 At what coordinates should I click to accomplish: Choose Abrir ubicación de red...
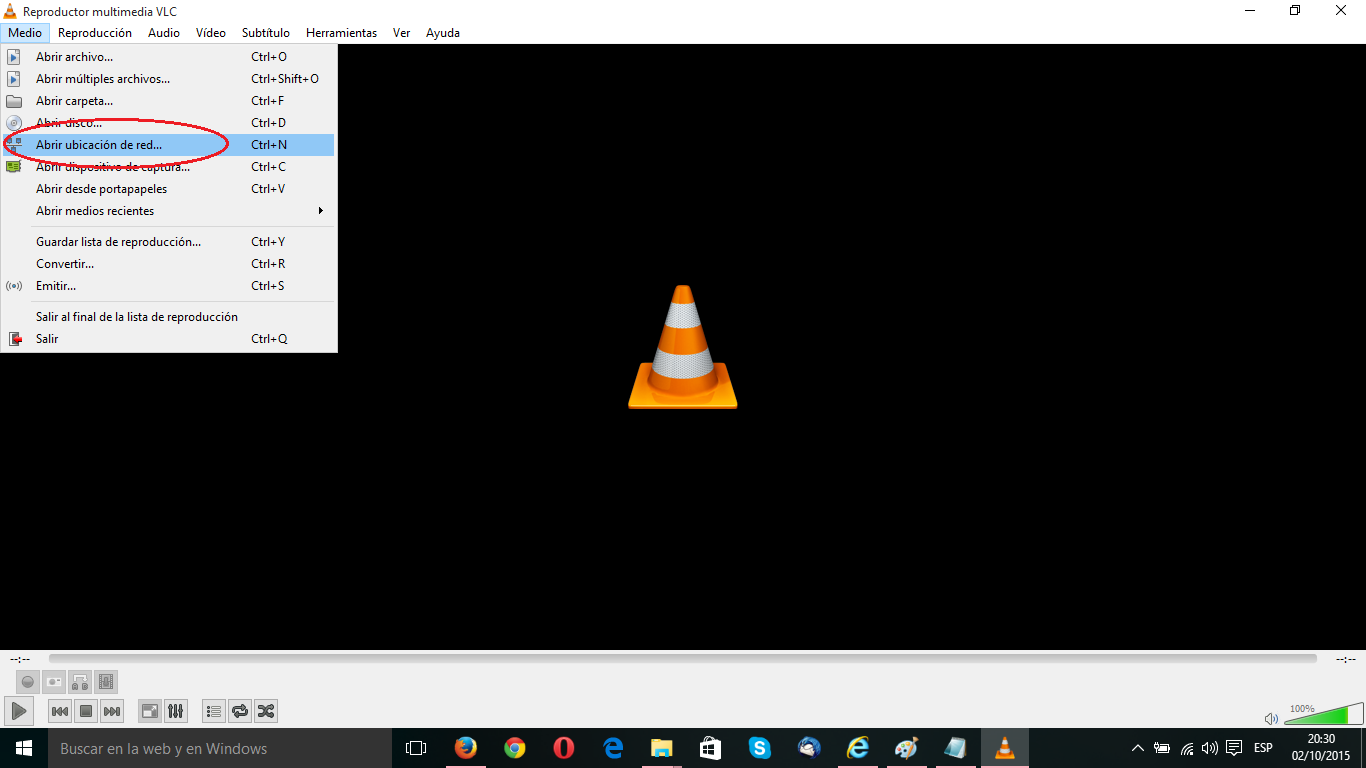[x=169, y=145]
